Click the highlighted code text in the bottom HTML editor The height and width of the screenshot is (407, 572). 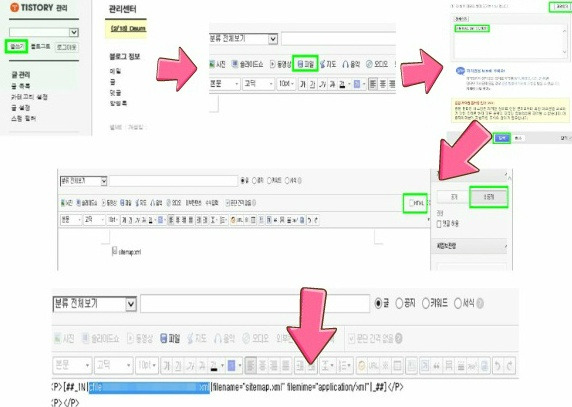point(149,387)
